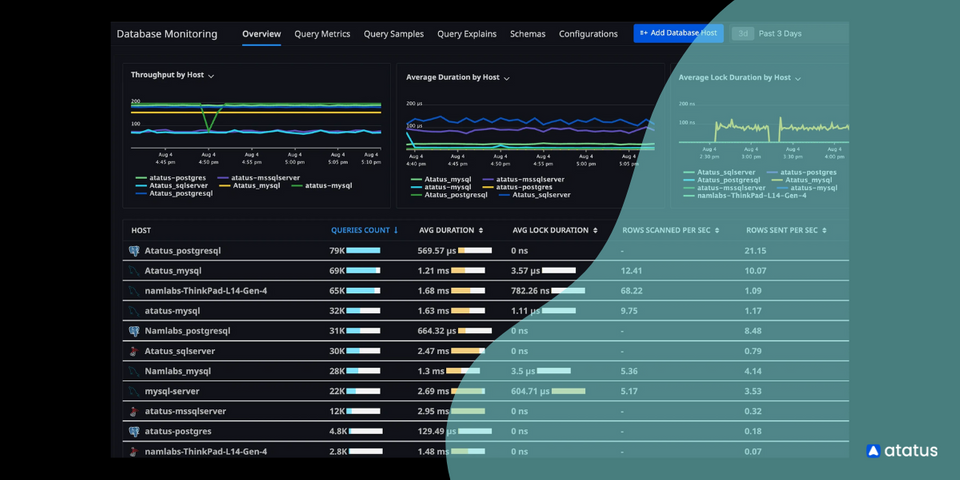Viewport: 960px width, 480px height.
Task: Toggle Atatus_mysql series in Average Duration legend
Action: click(441, 179)
